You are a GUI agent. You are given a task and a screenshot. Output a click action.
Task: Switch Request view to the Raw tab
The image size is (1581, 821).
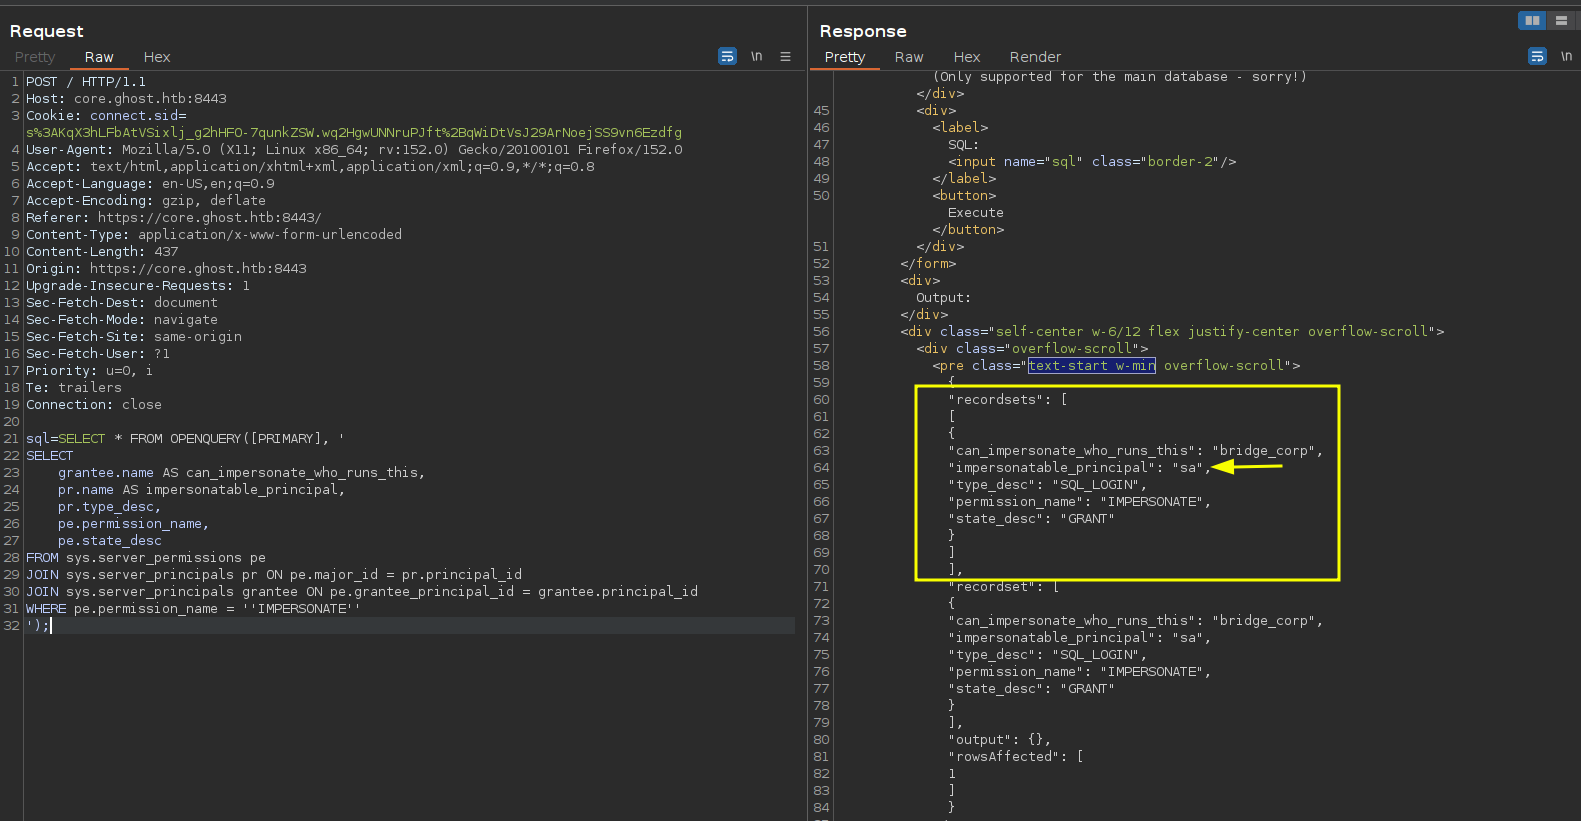[x=99, y=57]
